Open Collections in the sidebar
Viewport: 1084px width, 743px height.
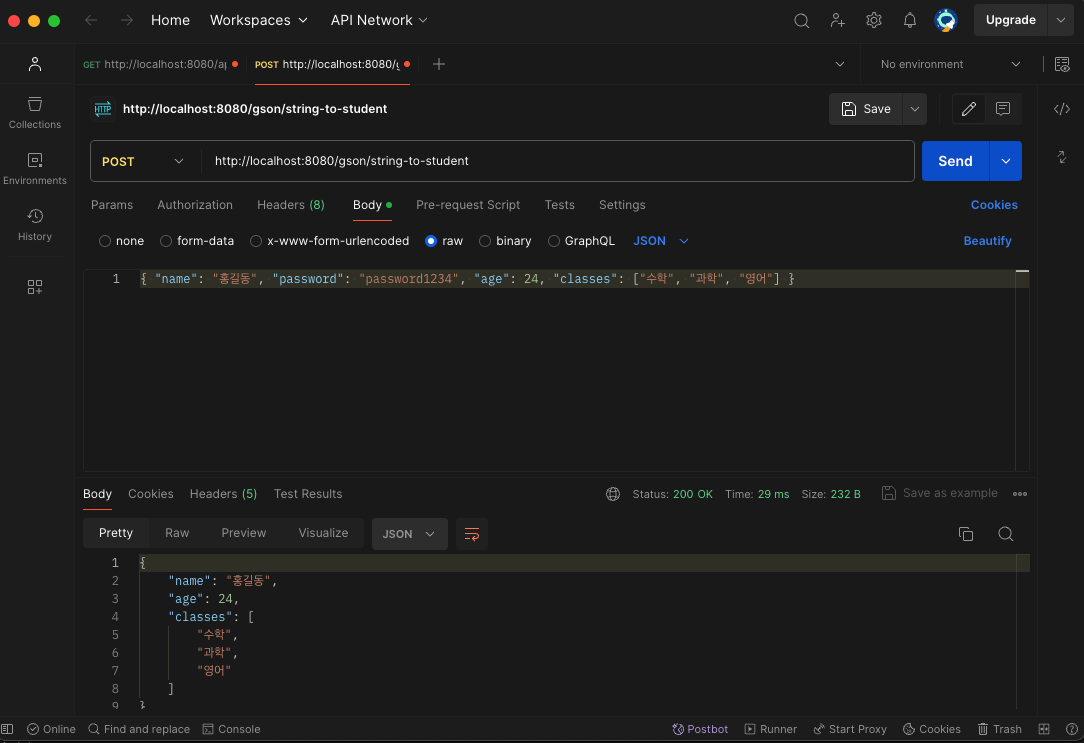35,113
